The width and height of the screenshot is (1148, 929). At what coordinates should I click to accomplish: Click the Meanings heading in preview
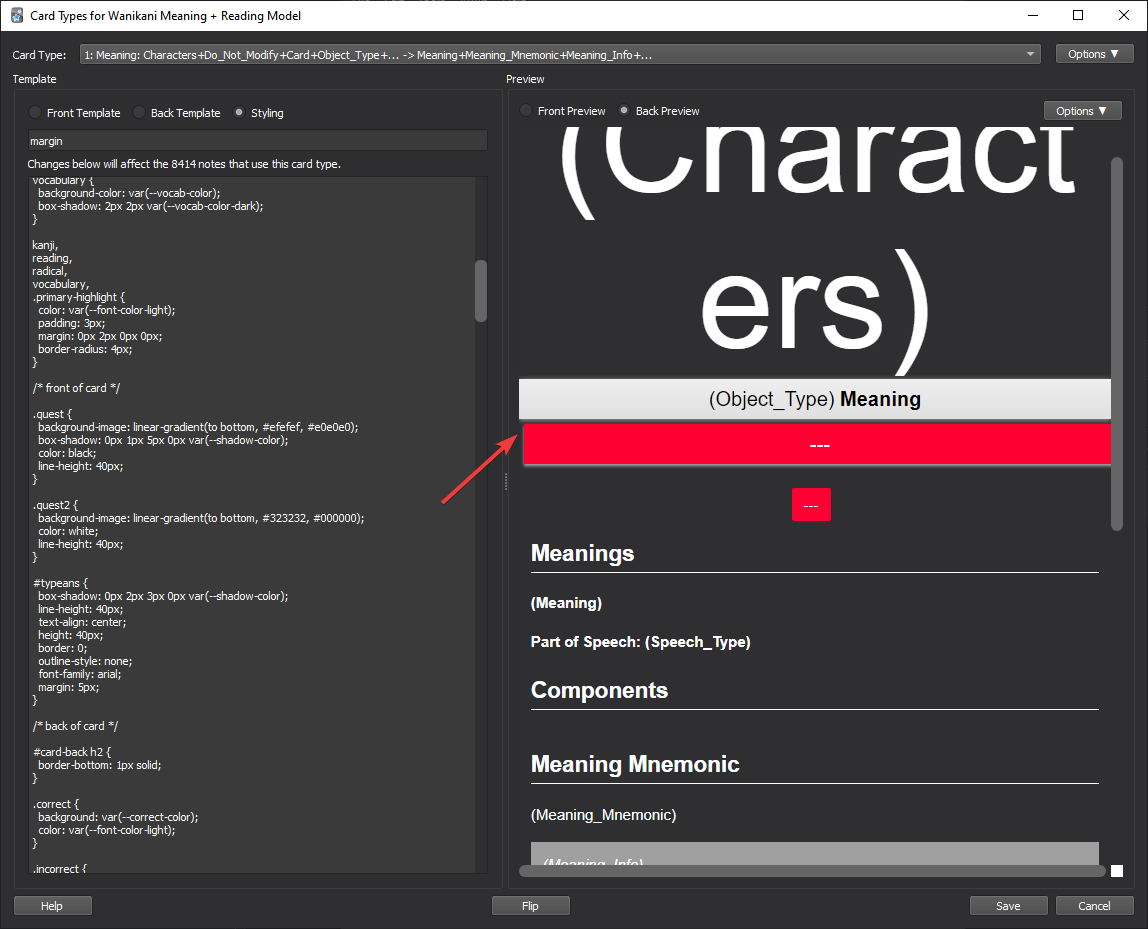click(582, 553)
